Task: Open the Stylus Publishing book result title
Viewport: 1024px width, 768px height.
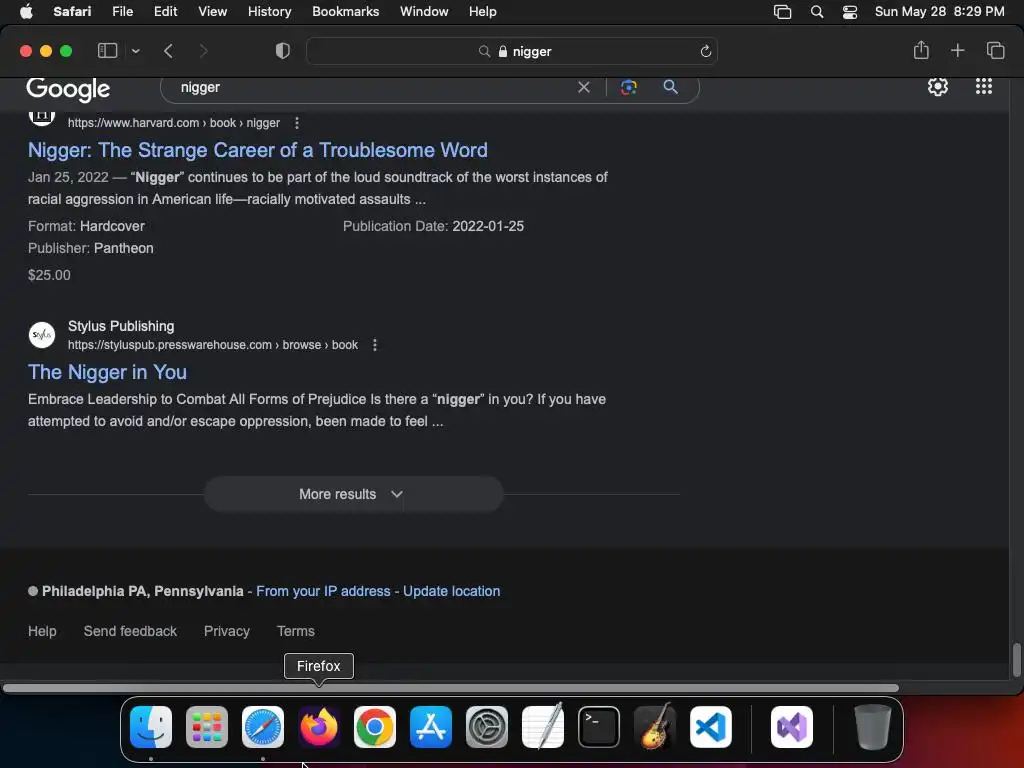Action: pyautogui.click(x=107, y=372)
